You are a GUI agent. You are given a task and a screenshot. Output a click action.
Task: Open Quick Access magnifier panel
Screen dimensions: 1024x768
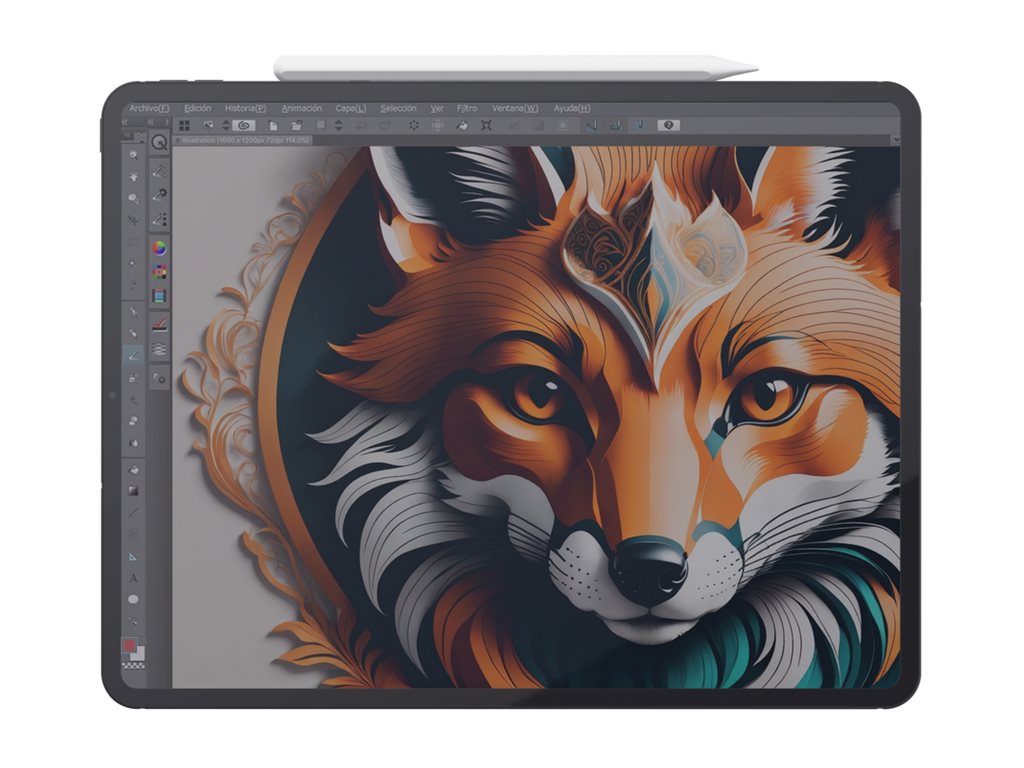(x=159, y=143)
